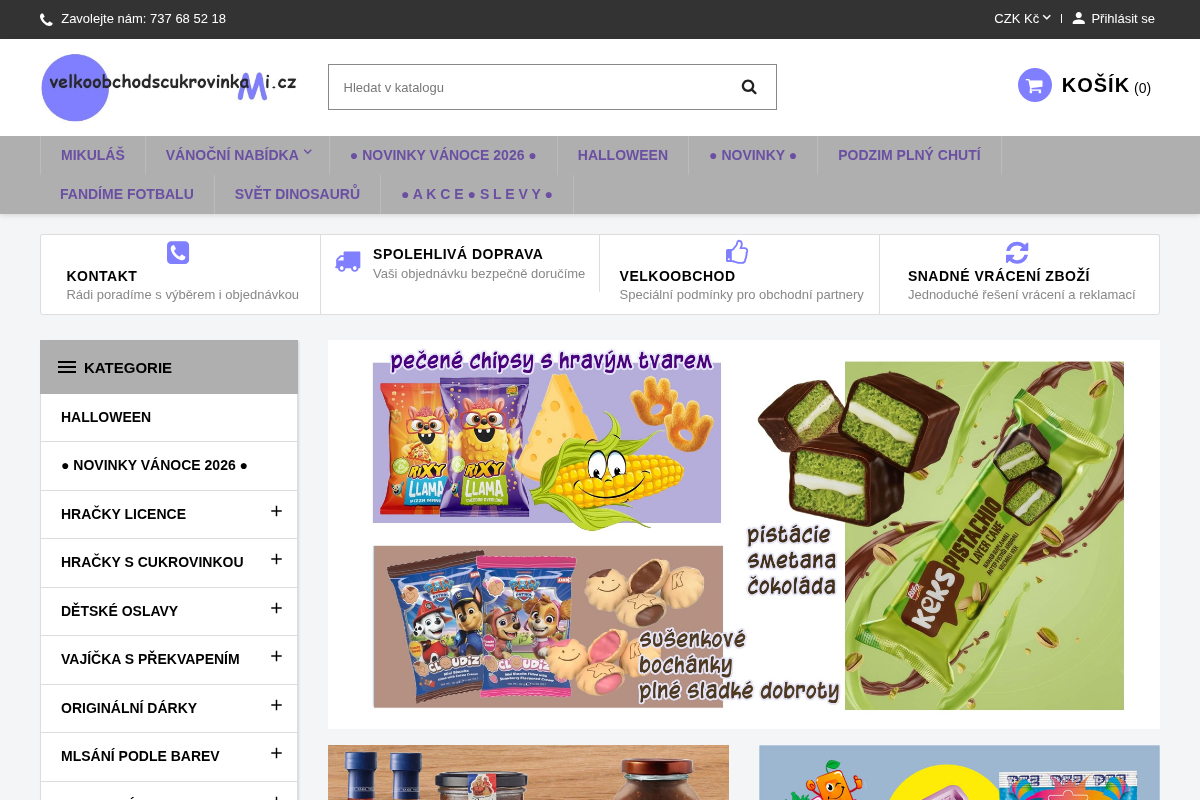Open Vajíčka s překvapením sidebar link
1200x800 pixels.
(150, 659)
